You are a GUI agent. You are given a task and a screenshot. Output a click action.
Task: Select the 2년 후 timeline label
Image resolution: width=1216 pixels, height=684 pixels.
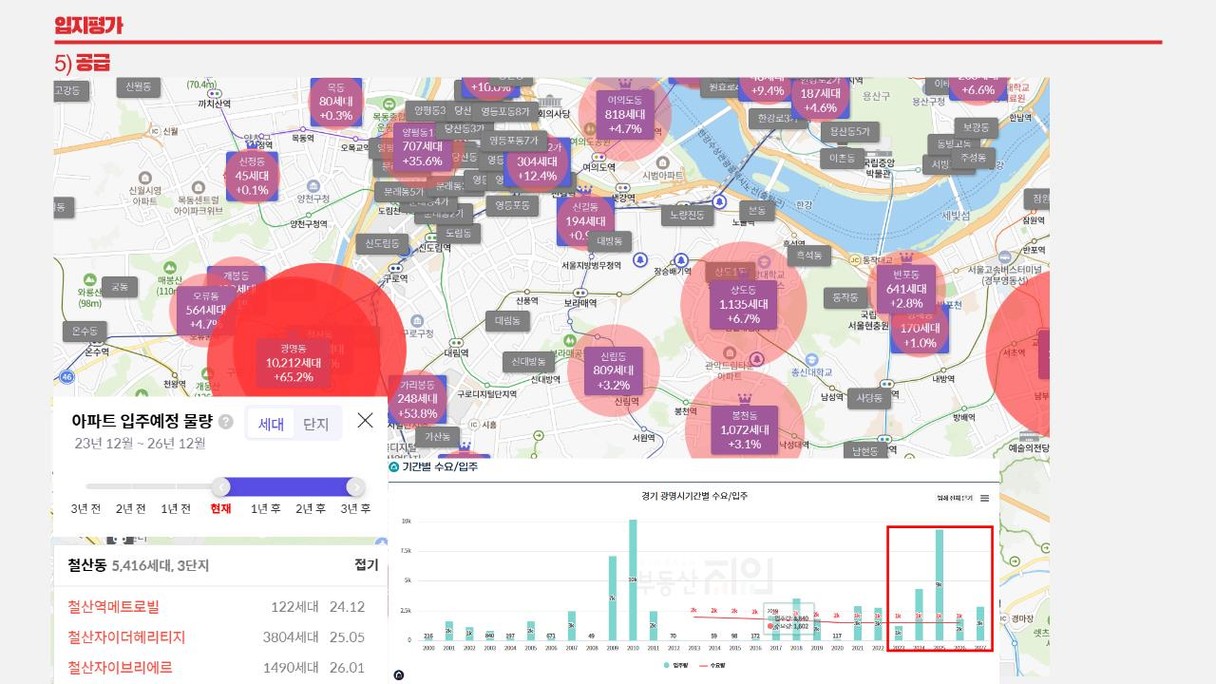point(311,509)
